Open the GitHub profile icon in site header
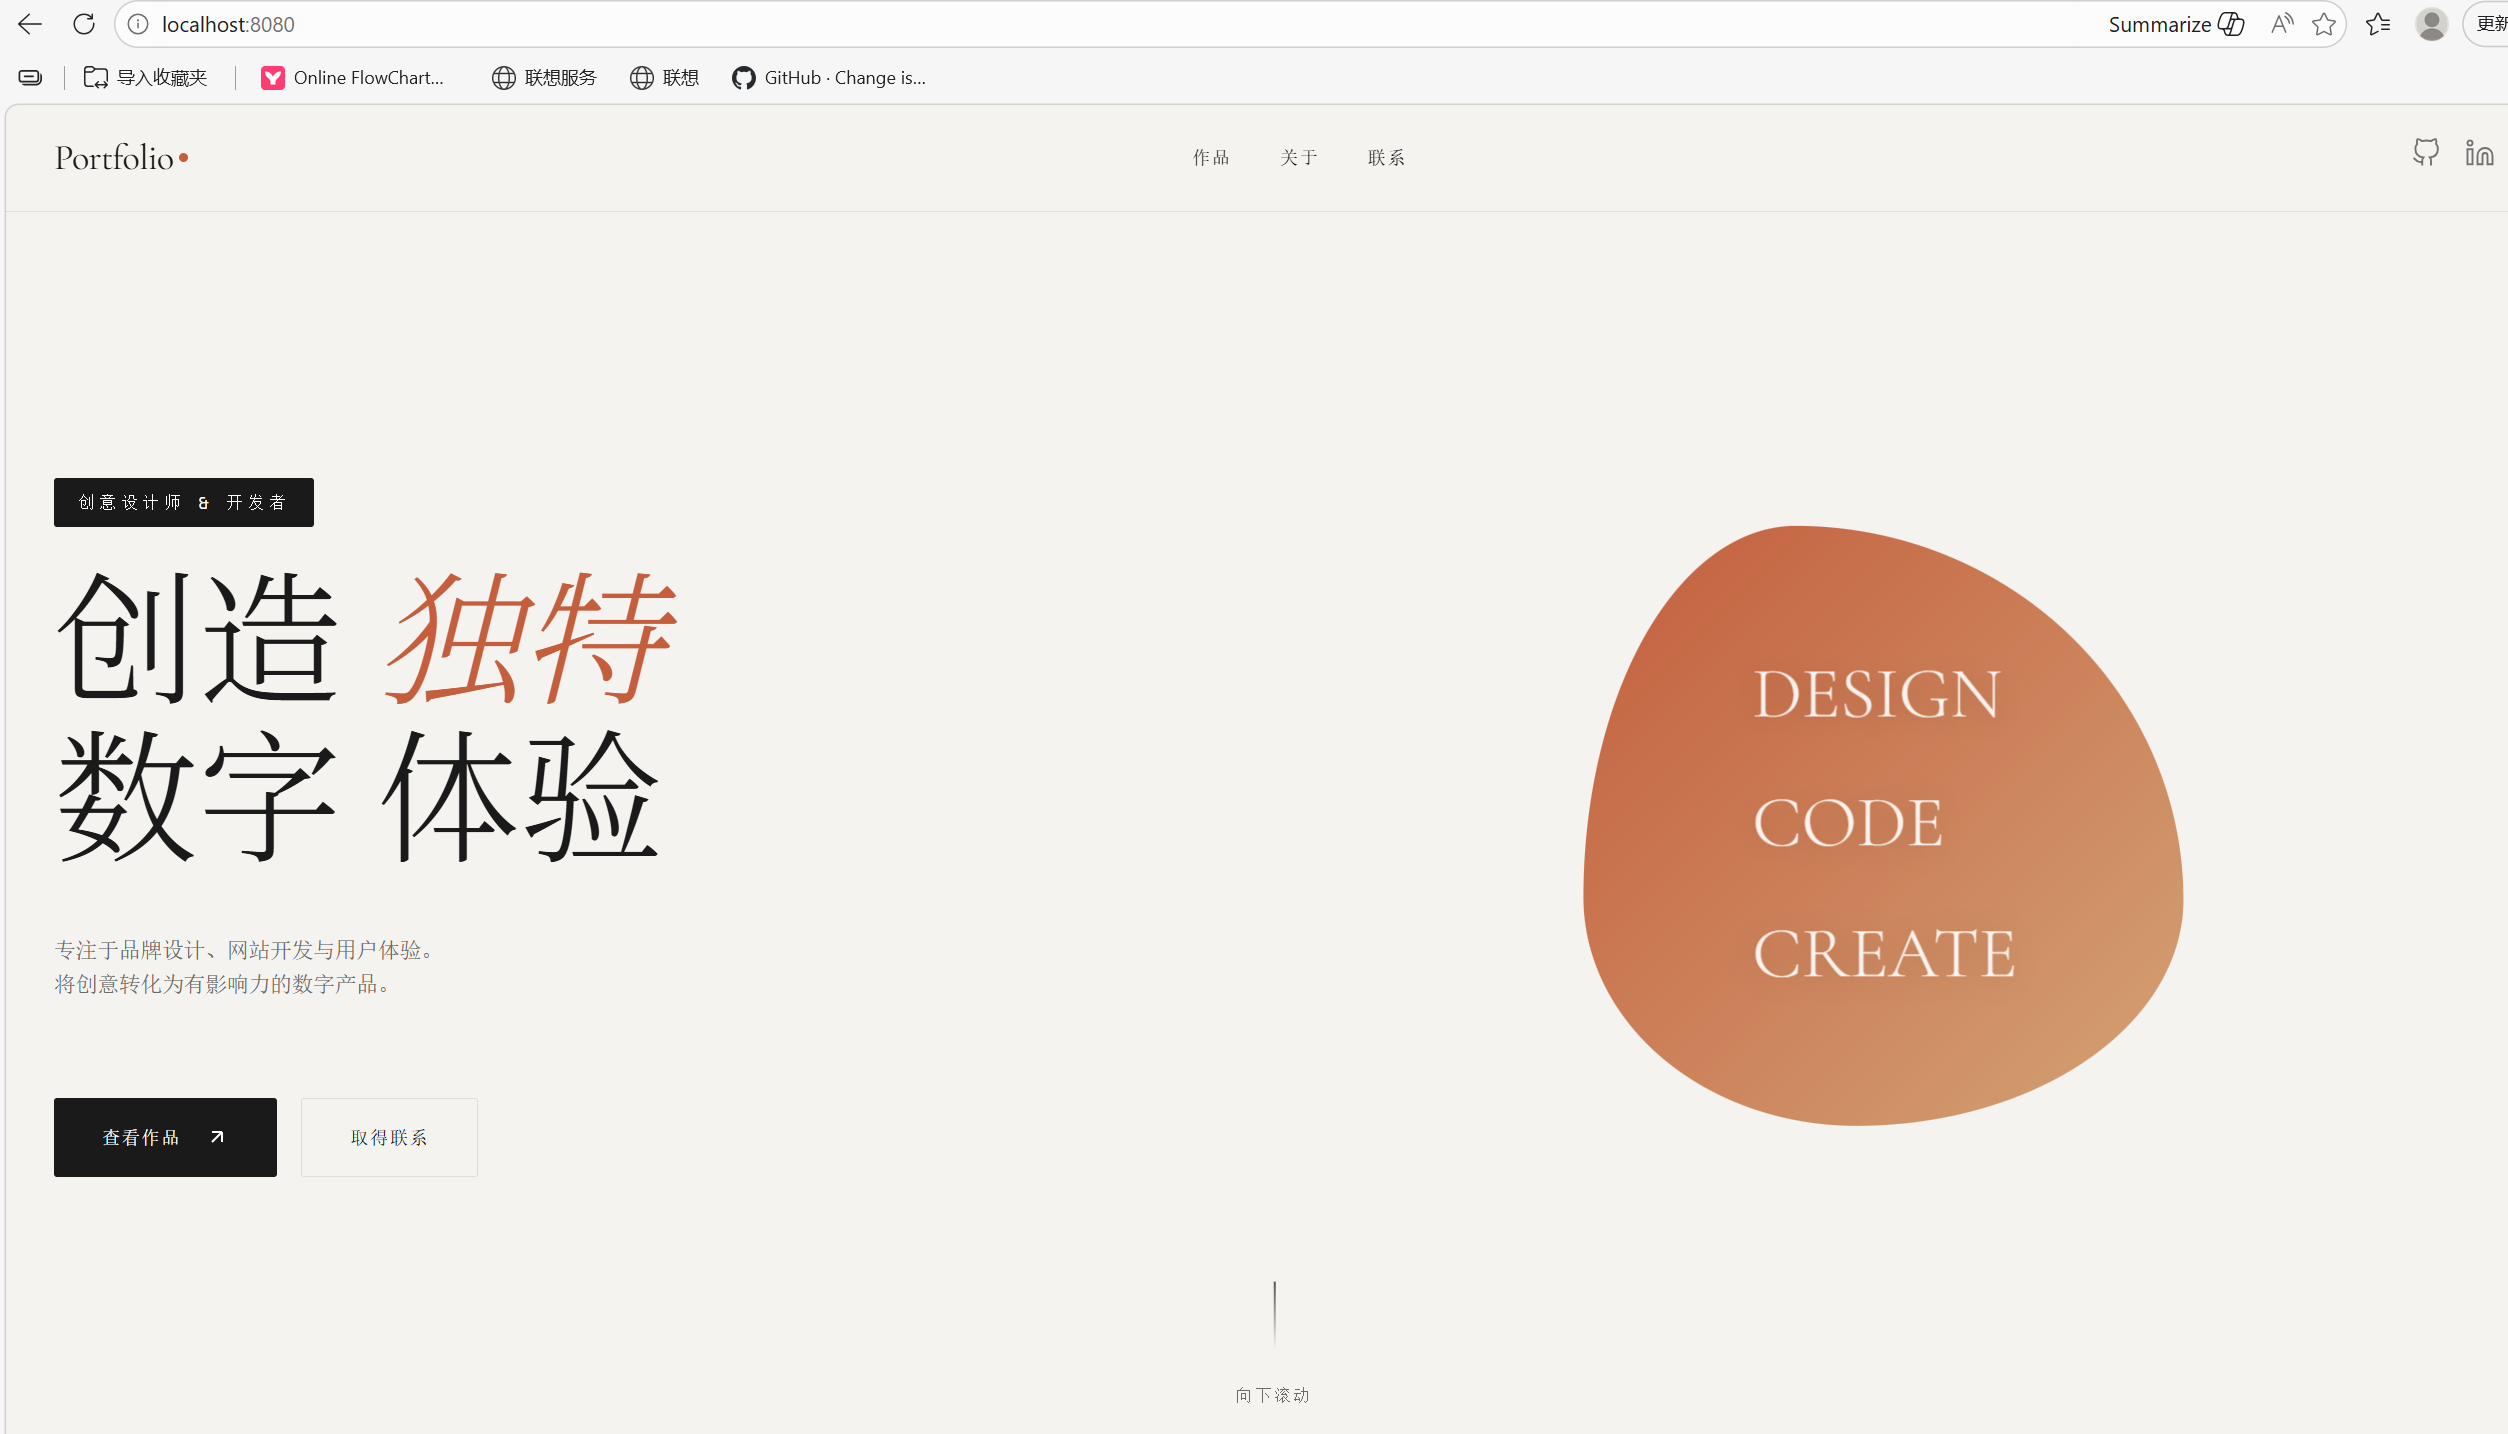 click(2424, 153)
